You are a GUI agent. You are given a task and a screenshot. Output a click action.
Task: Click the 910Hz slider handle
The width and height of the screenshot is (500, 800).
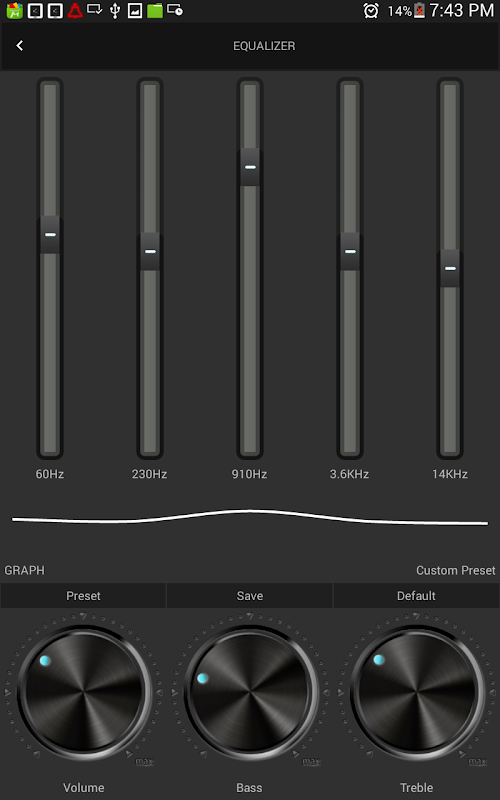coord(250,167)
